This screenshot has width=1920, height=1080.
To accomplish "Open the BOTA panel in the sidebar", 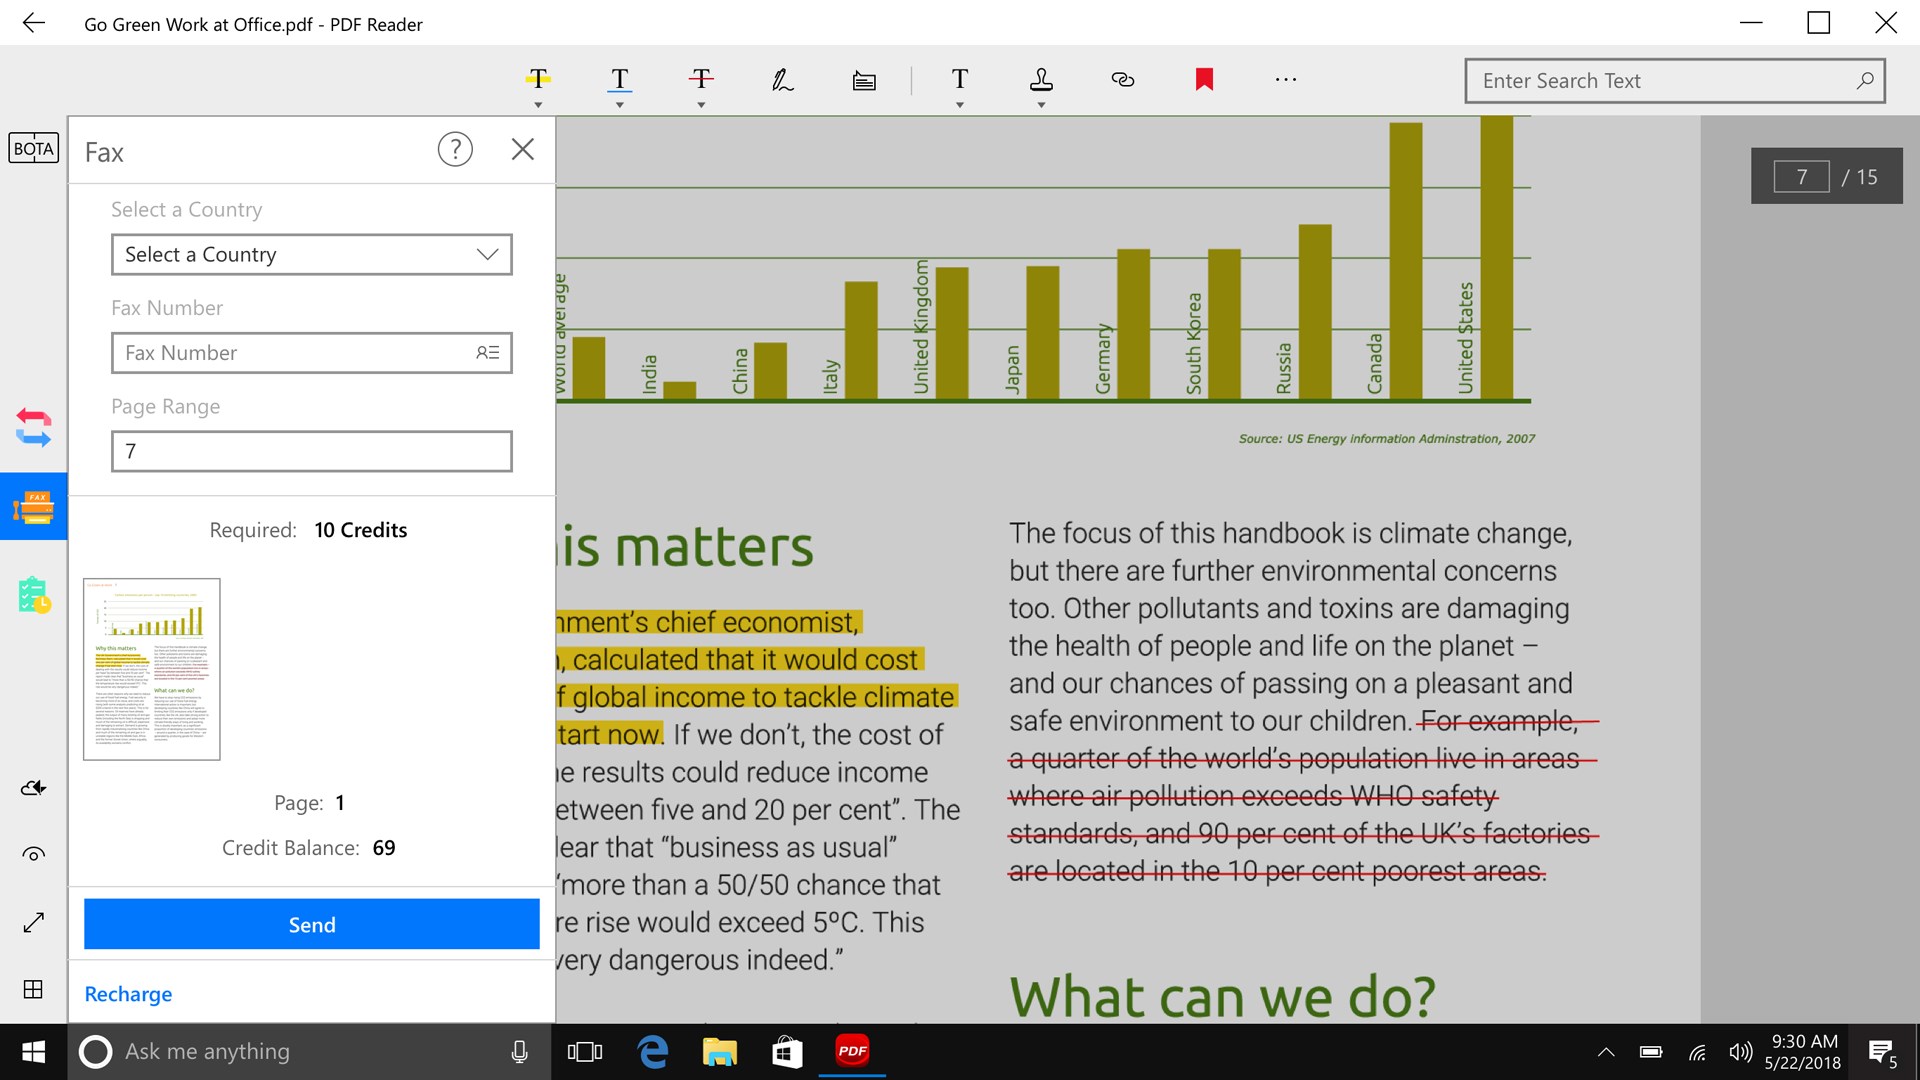I will click(x=33, y=148).
